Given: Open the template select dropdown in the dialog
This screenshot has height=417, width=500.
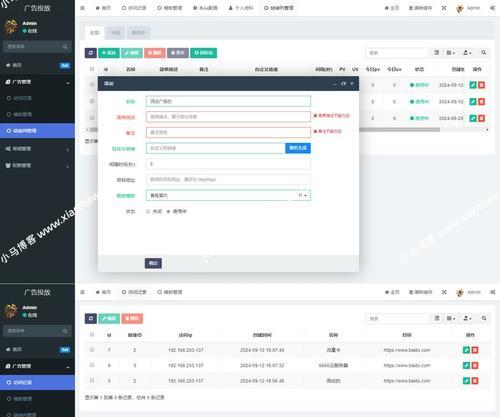Looking at the screenshot, I should coord(228,195).
